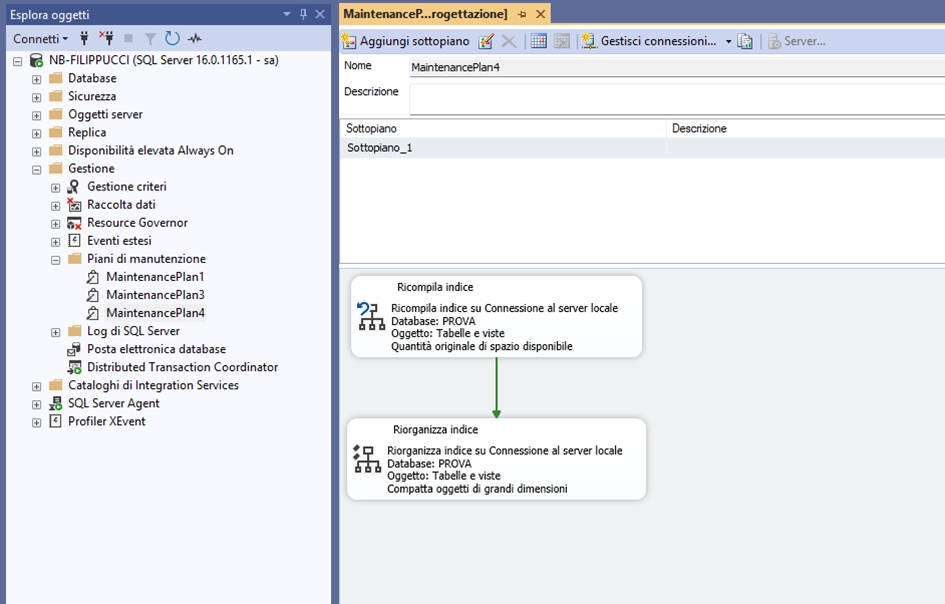Expand the Resource Governor node

[55, 224]
